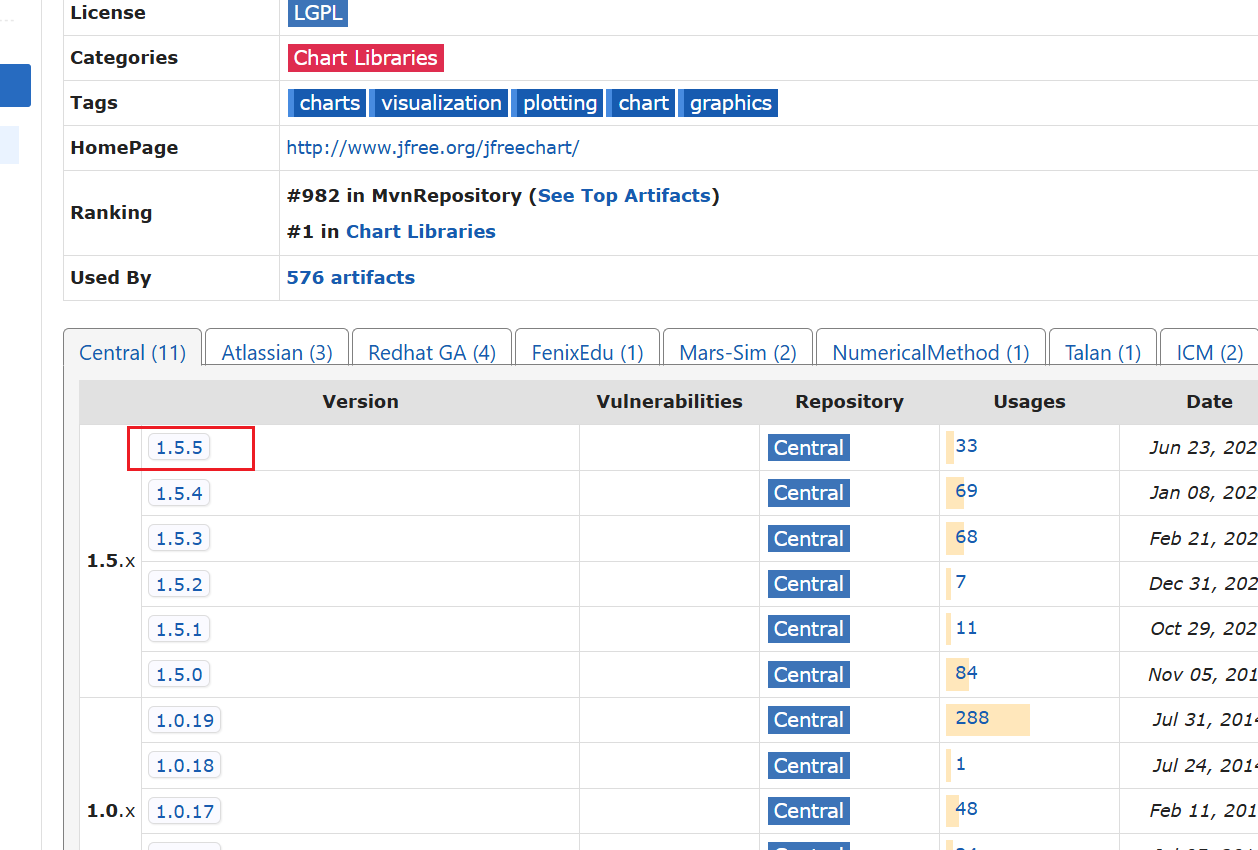
Task: Open the 1 usages link
Action: click(x=961, y=764)
